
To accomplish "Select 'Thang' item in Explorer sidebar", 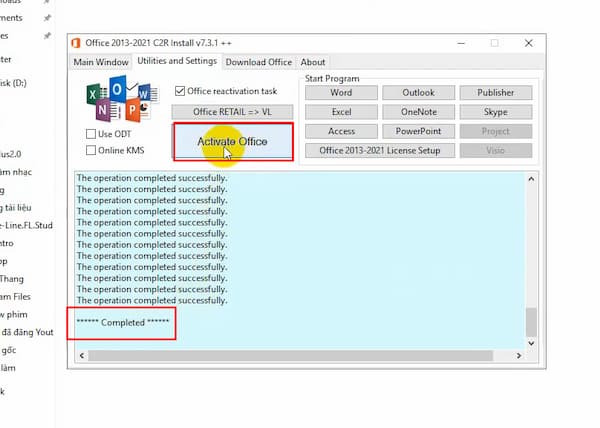I will tap(11, 279).
